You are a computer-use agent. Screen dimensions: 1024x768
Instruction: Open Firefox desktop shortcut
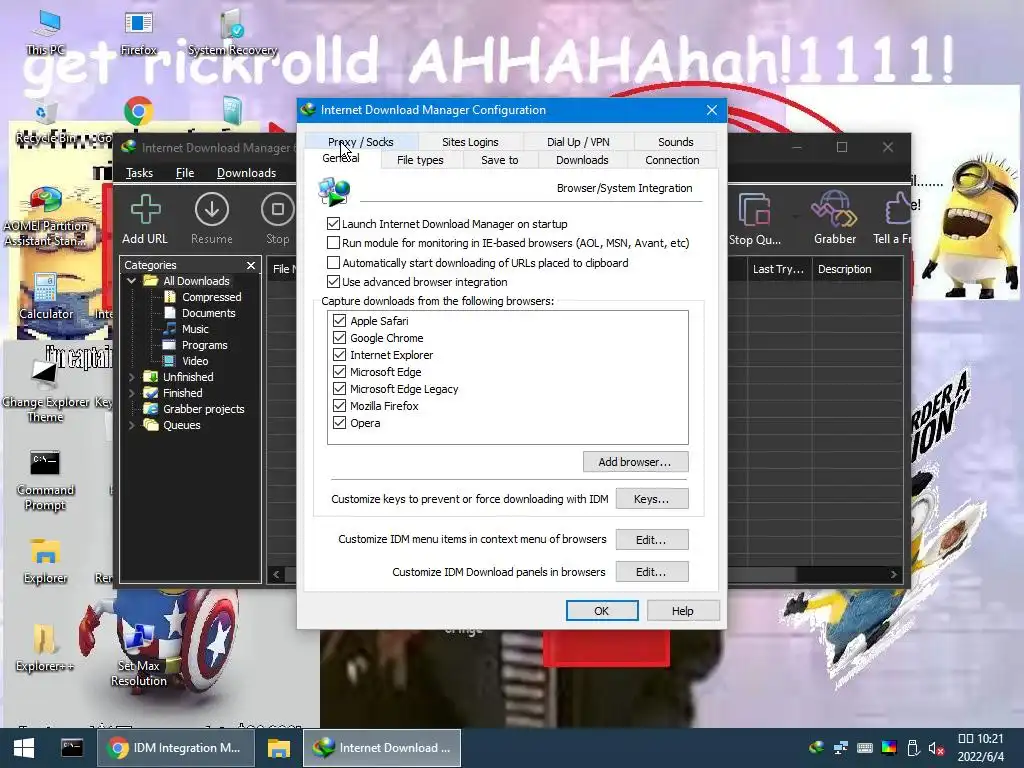click(138, 33)
